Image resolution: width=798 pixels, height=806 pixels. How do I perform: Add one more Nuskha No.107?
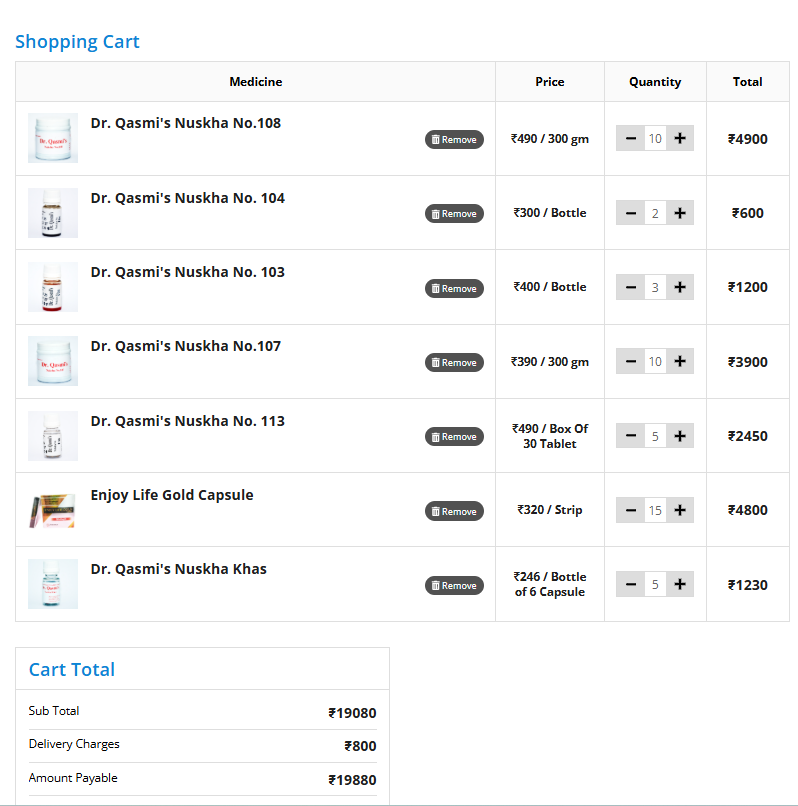pyautogui.click(x=680, y=361)
